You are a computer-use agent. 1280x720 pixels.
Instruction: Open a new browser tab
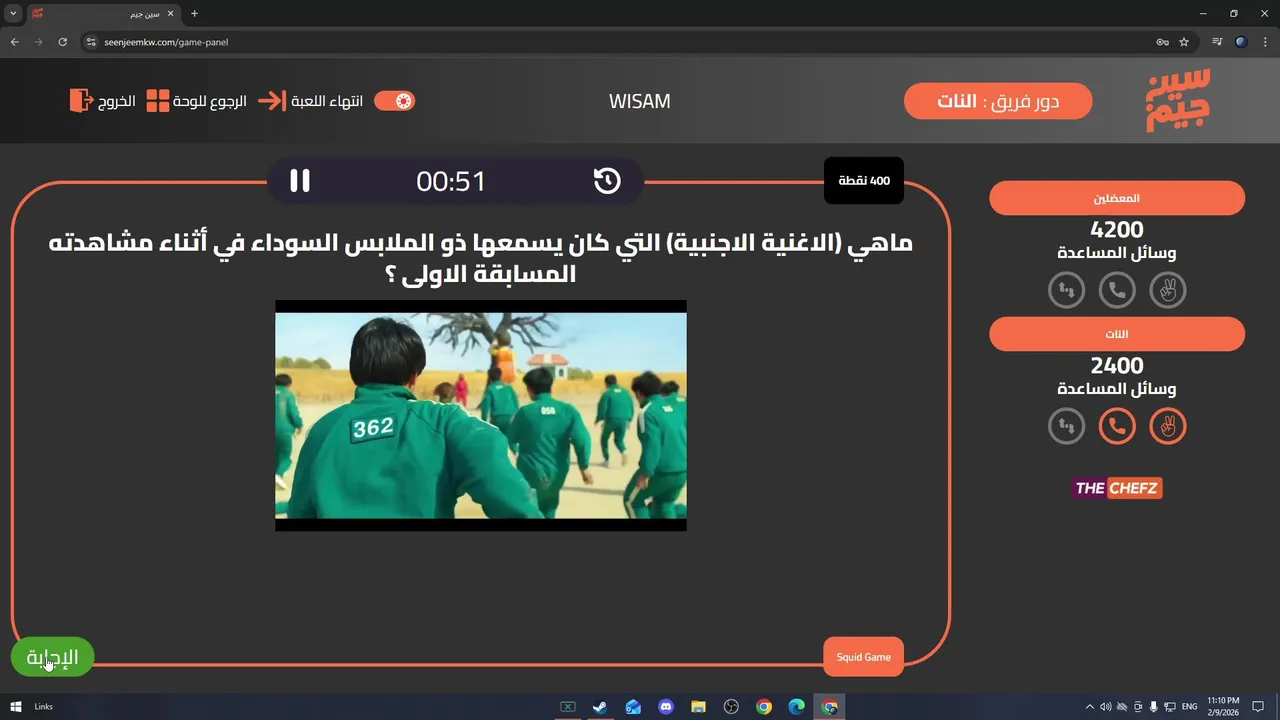tap(194, 14)
